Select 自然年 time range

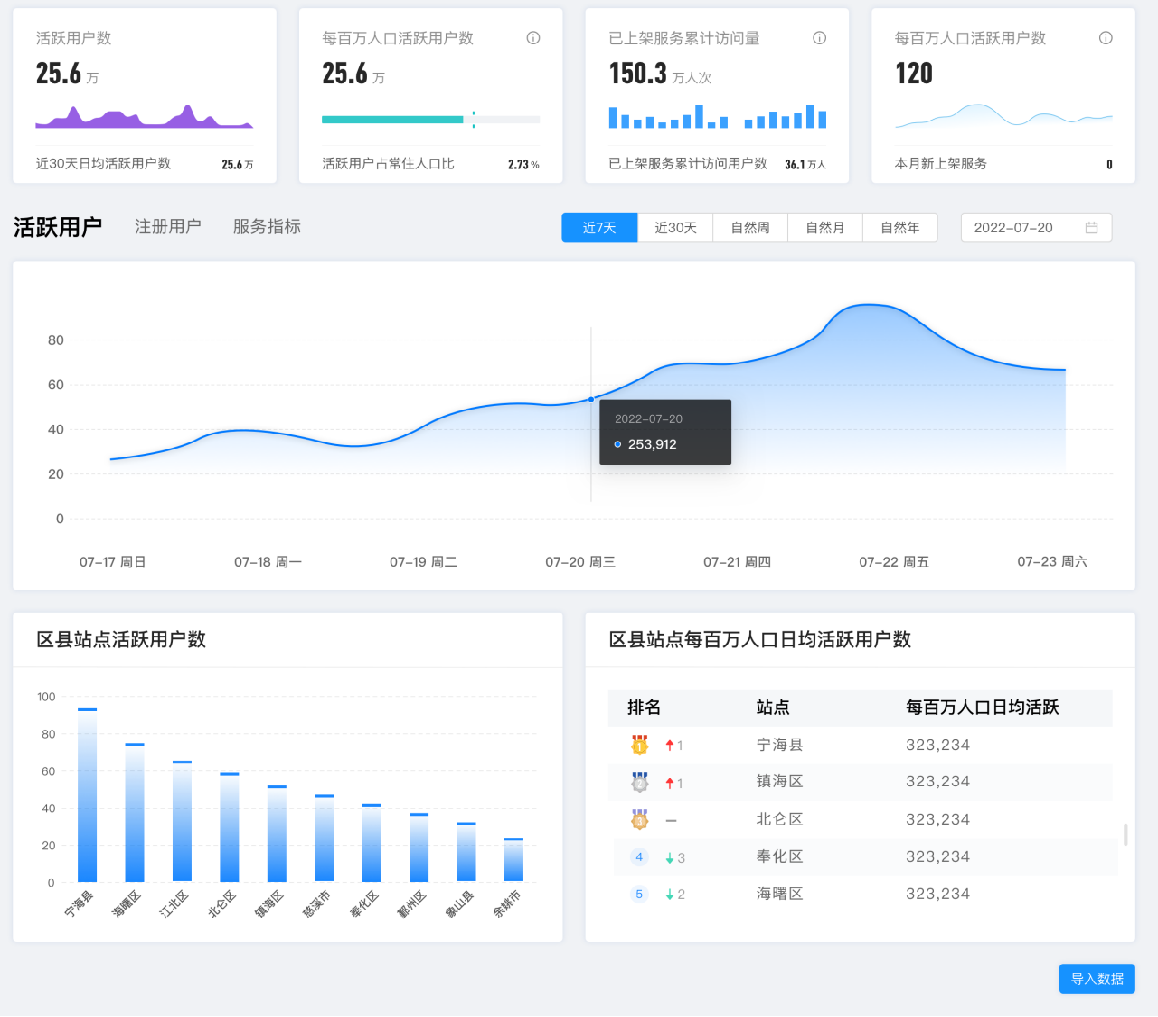[x=900, y=227]
